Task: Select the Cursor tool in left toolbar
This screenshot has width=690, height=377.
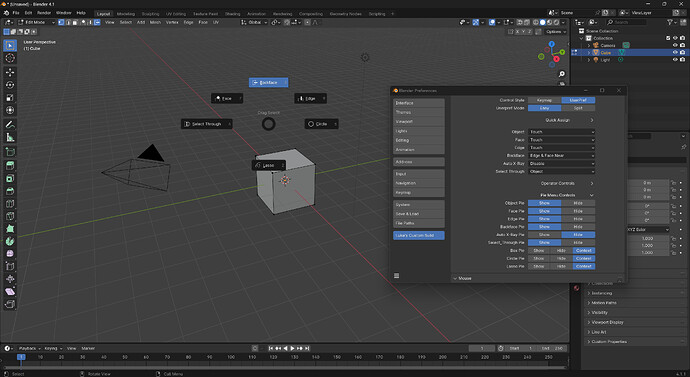Action: [x=10, y=58]
